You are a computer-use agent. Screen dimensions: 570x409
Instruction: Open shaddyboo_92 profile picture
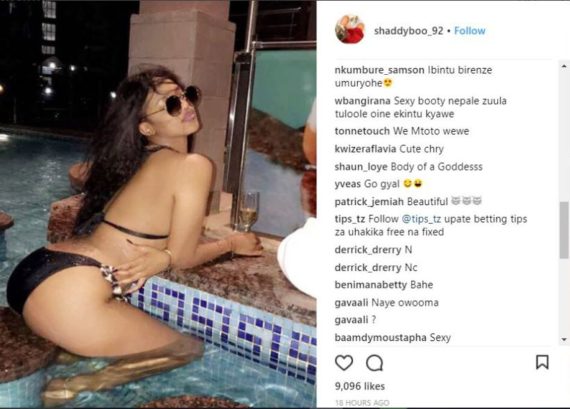(x=350, y=29)
